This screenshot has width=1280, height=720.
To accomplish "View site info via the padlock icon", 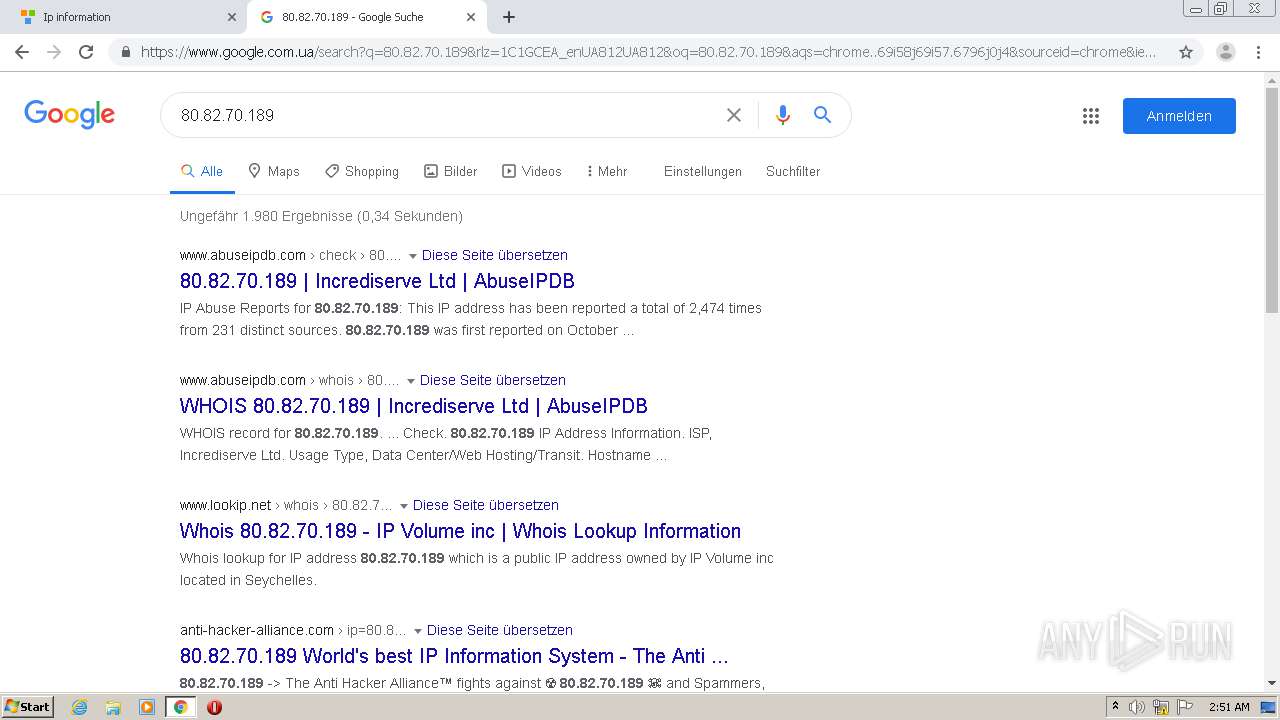I will (x=126, y=52).
